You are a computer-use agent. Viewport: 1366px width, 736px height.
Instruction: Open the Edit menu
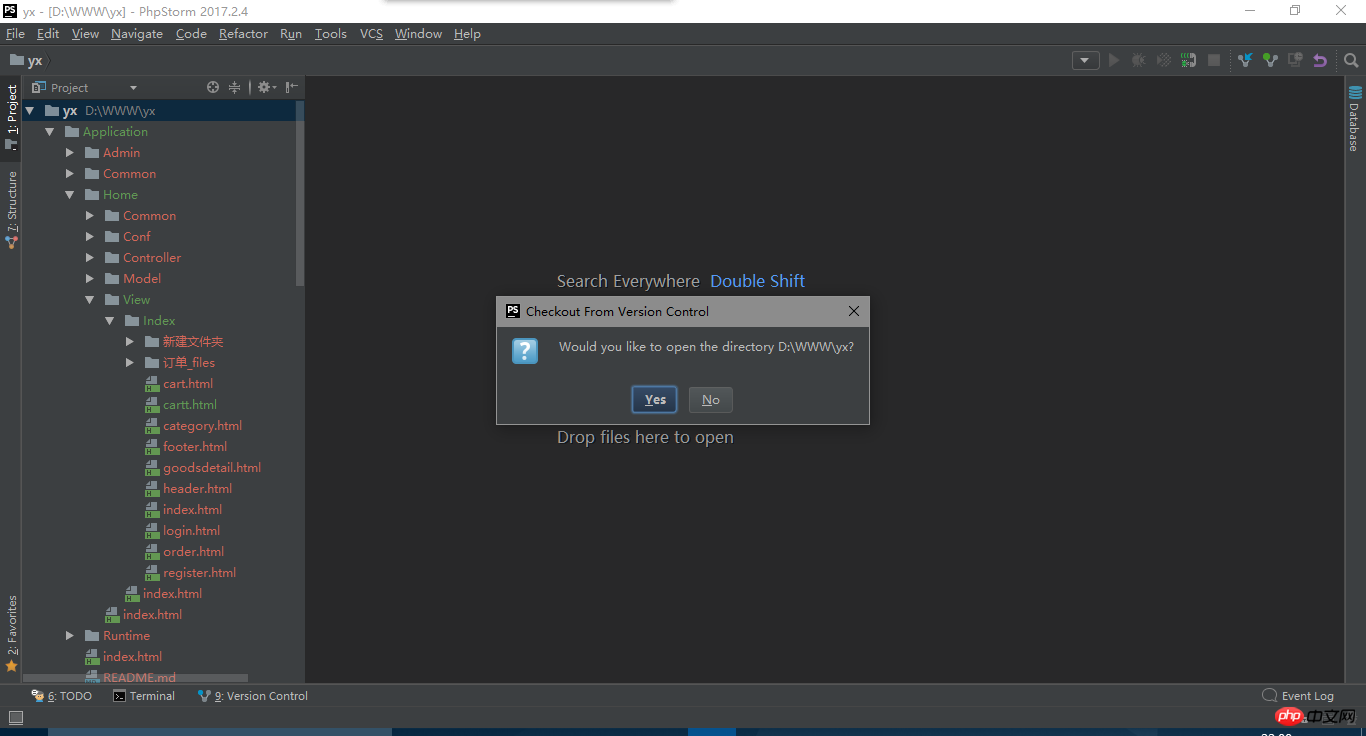(48, 33)
